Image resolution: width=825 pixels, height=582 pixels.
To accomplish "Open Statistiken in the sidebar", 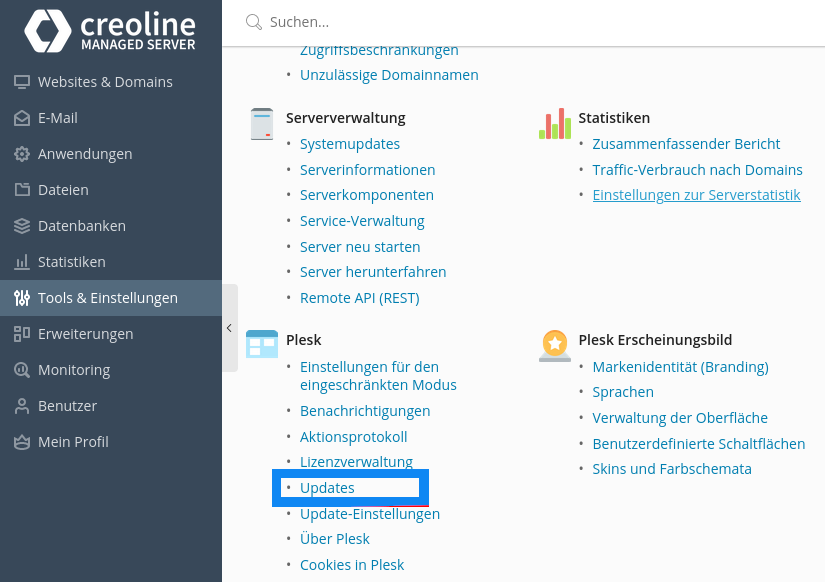I will 111,262.
